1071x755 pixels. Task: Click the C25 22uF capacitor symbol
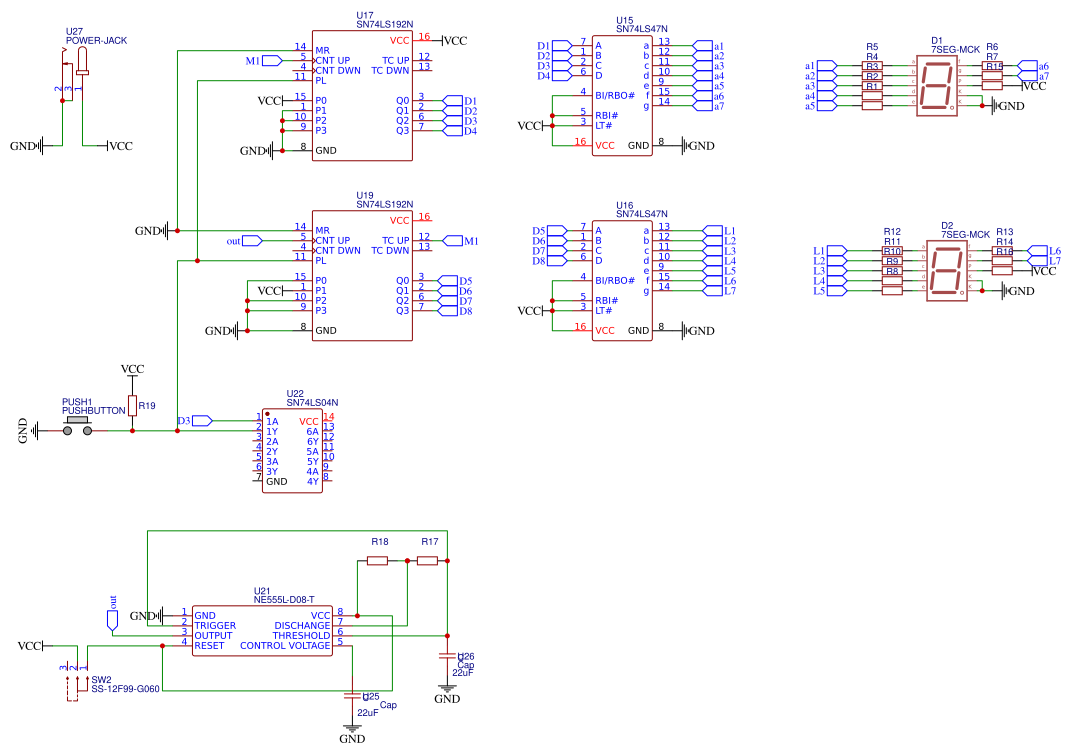[352, 695]
